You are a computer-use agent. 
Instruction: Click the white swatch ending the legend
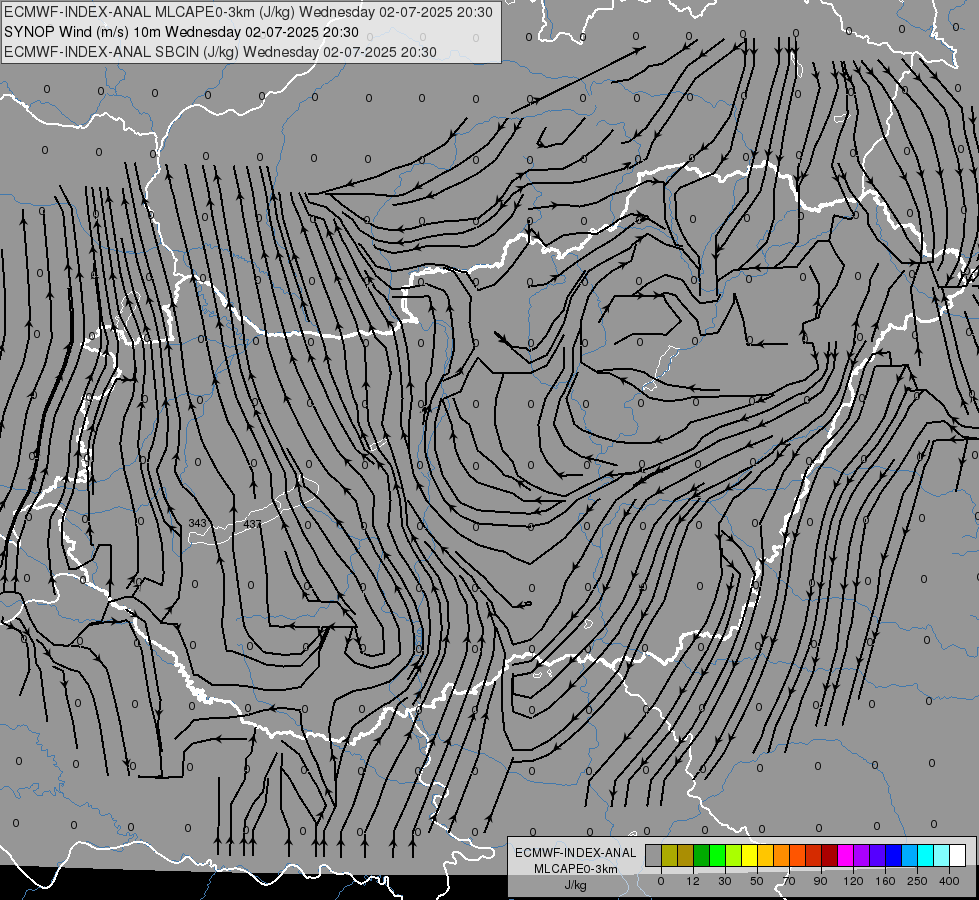pos(958,855)
